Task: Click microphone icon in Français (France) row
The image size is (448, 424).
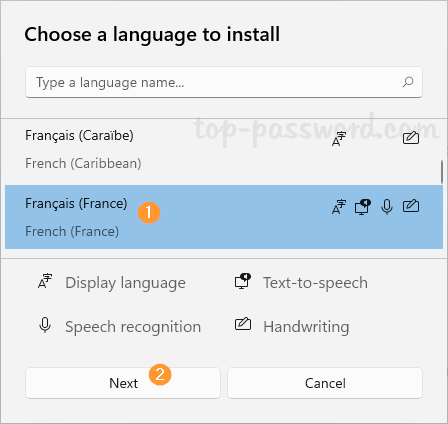Action: click(x=387, y=207)
